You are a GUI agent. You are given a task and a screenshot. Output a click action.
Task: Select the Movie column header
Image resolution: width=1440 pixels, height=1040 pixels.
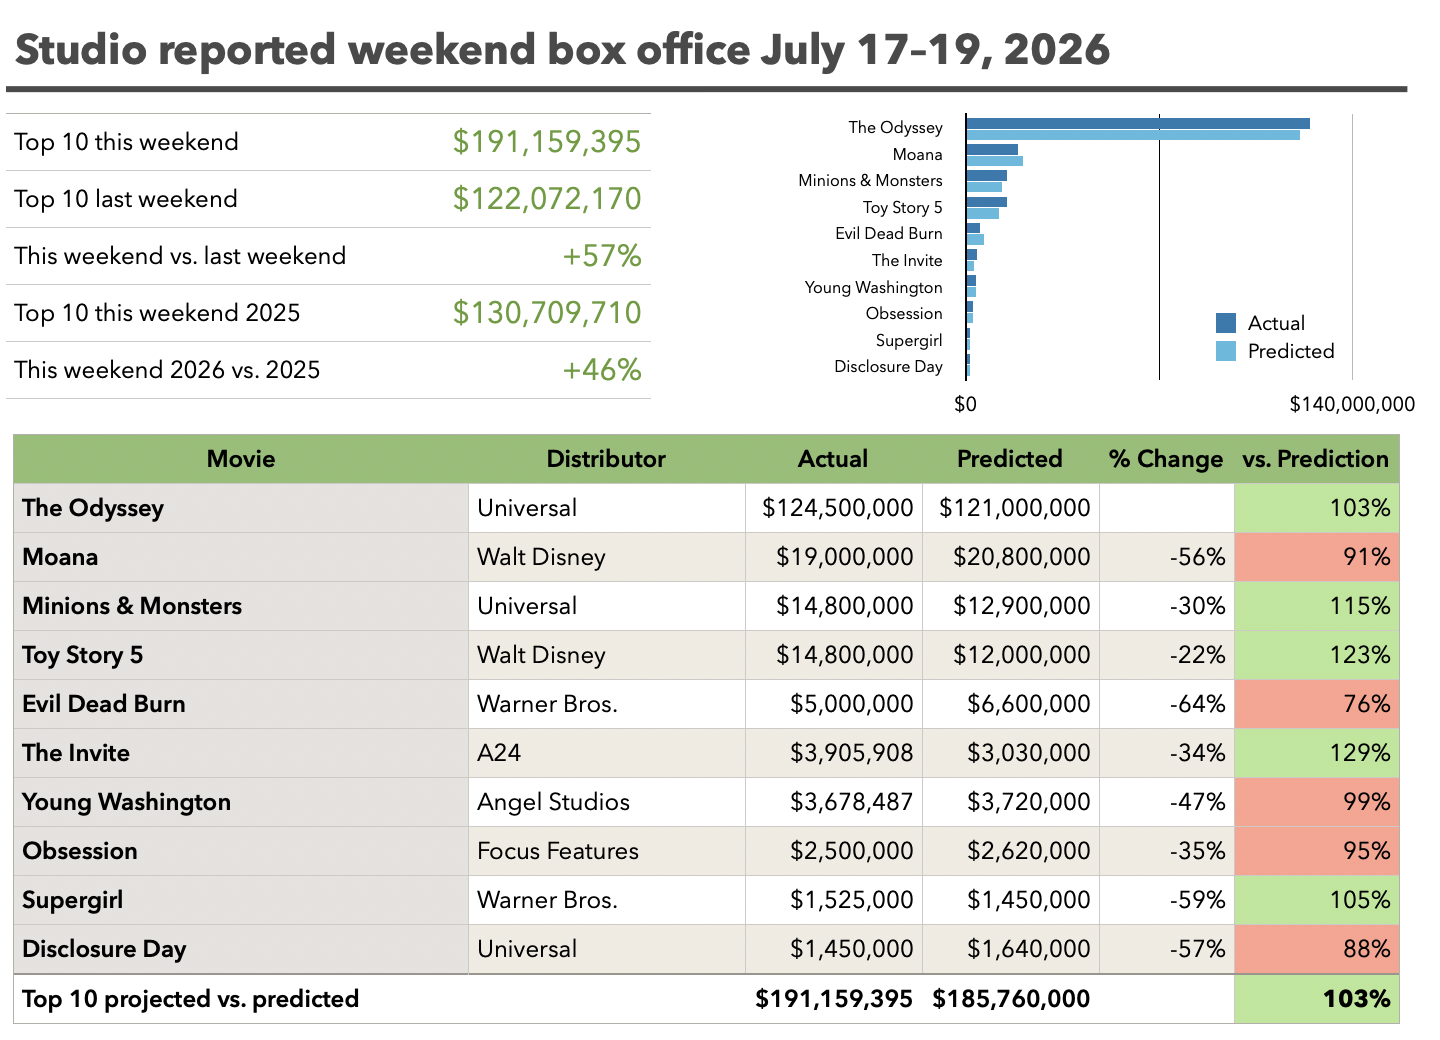click(241, 459)
